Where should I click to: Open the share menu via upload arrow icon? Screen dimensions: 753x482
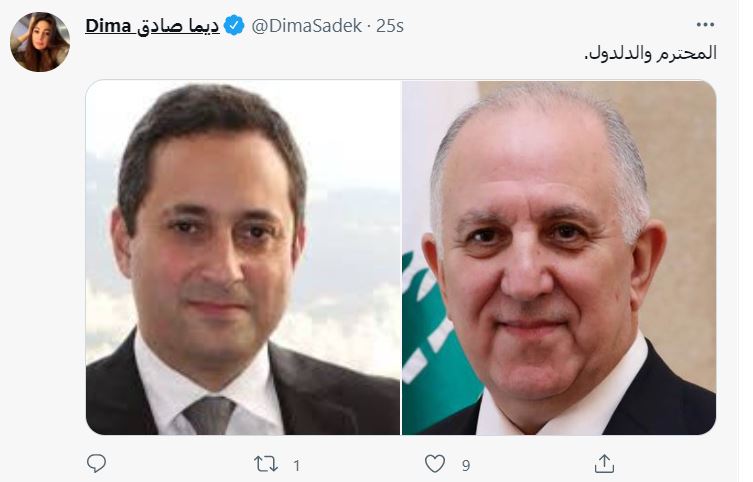(x=604, y=464)
